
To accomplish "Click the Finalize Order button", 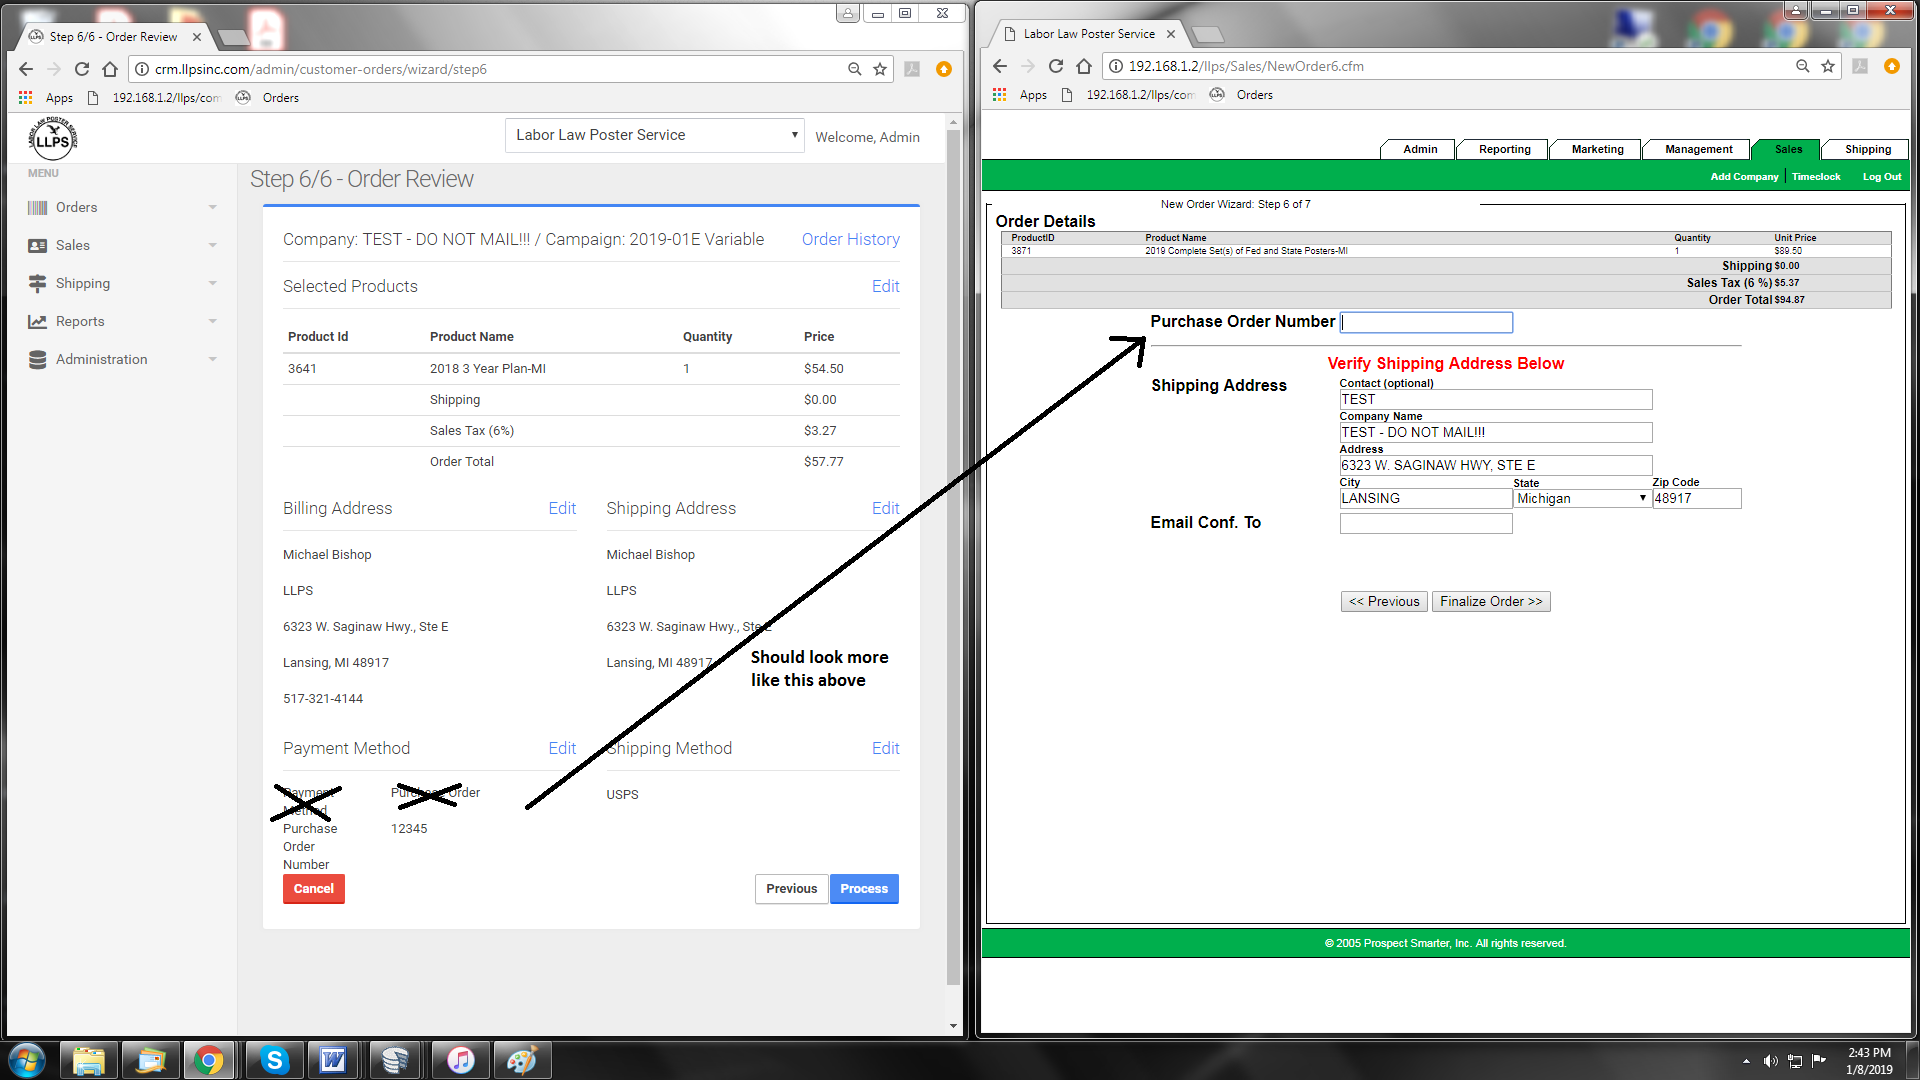I will pos(1490,601).
